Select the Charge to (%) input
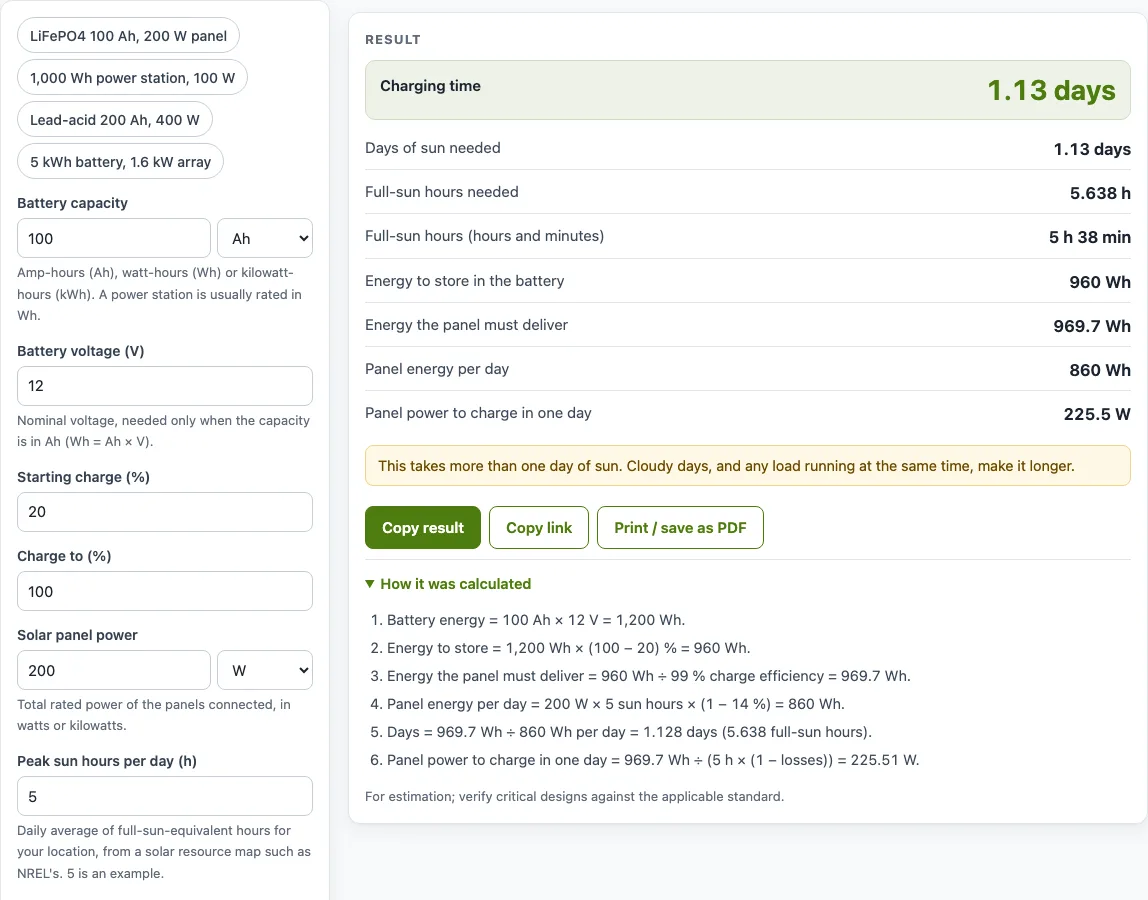Screen dimensions: 1148x900 [165, 591]
